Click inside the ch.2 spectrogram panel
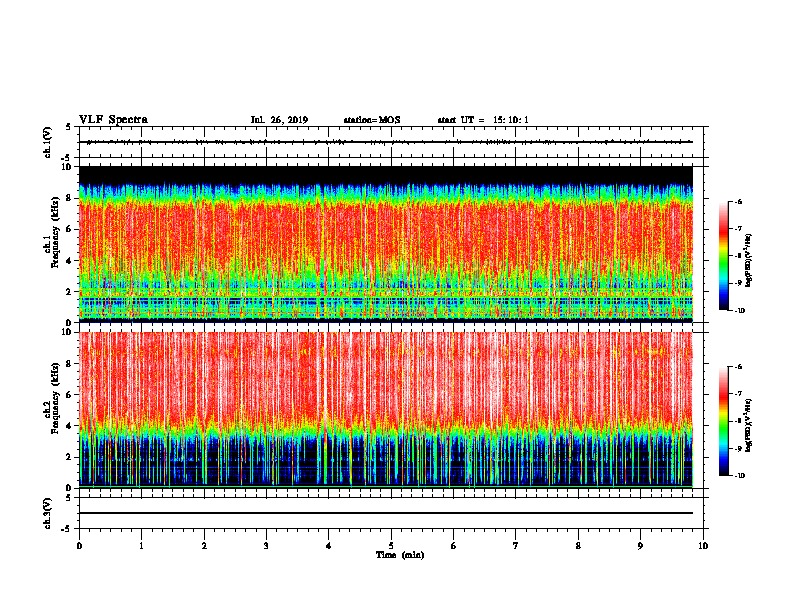 (386, 410)
